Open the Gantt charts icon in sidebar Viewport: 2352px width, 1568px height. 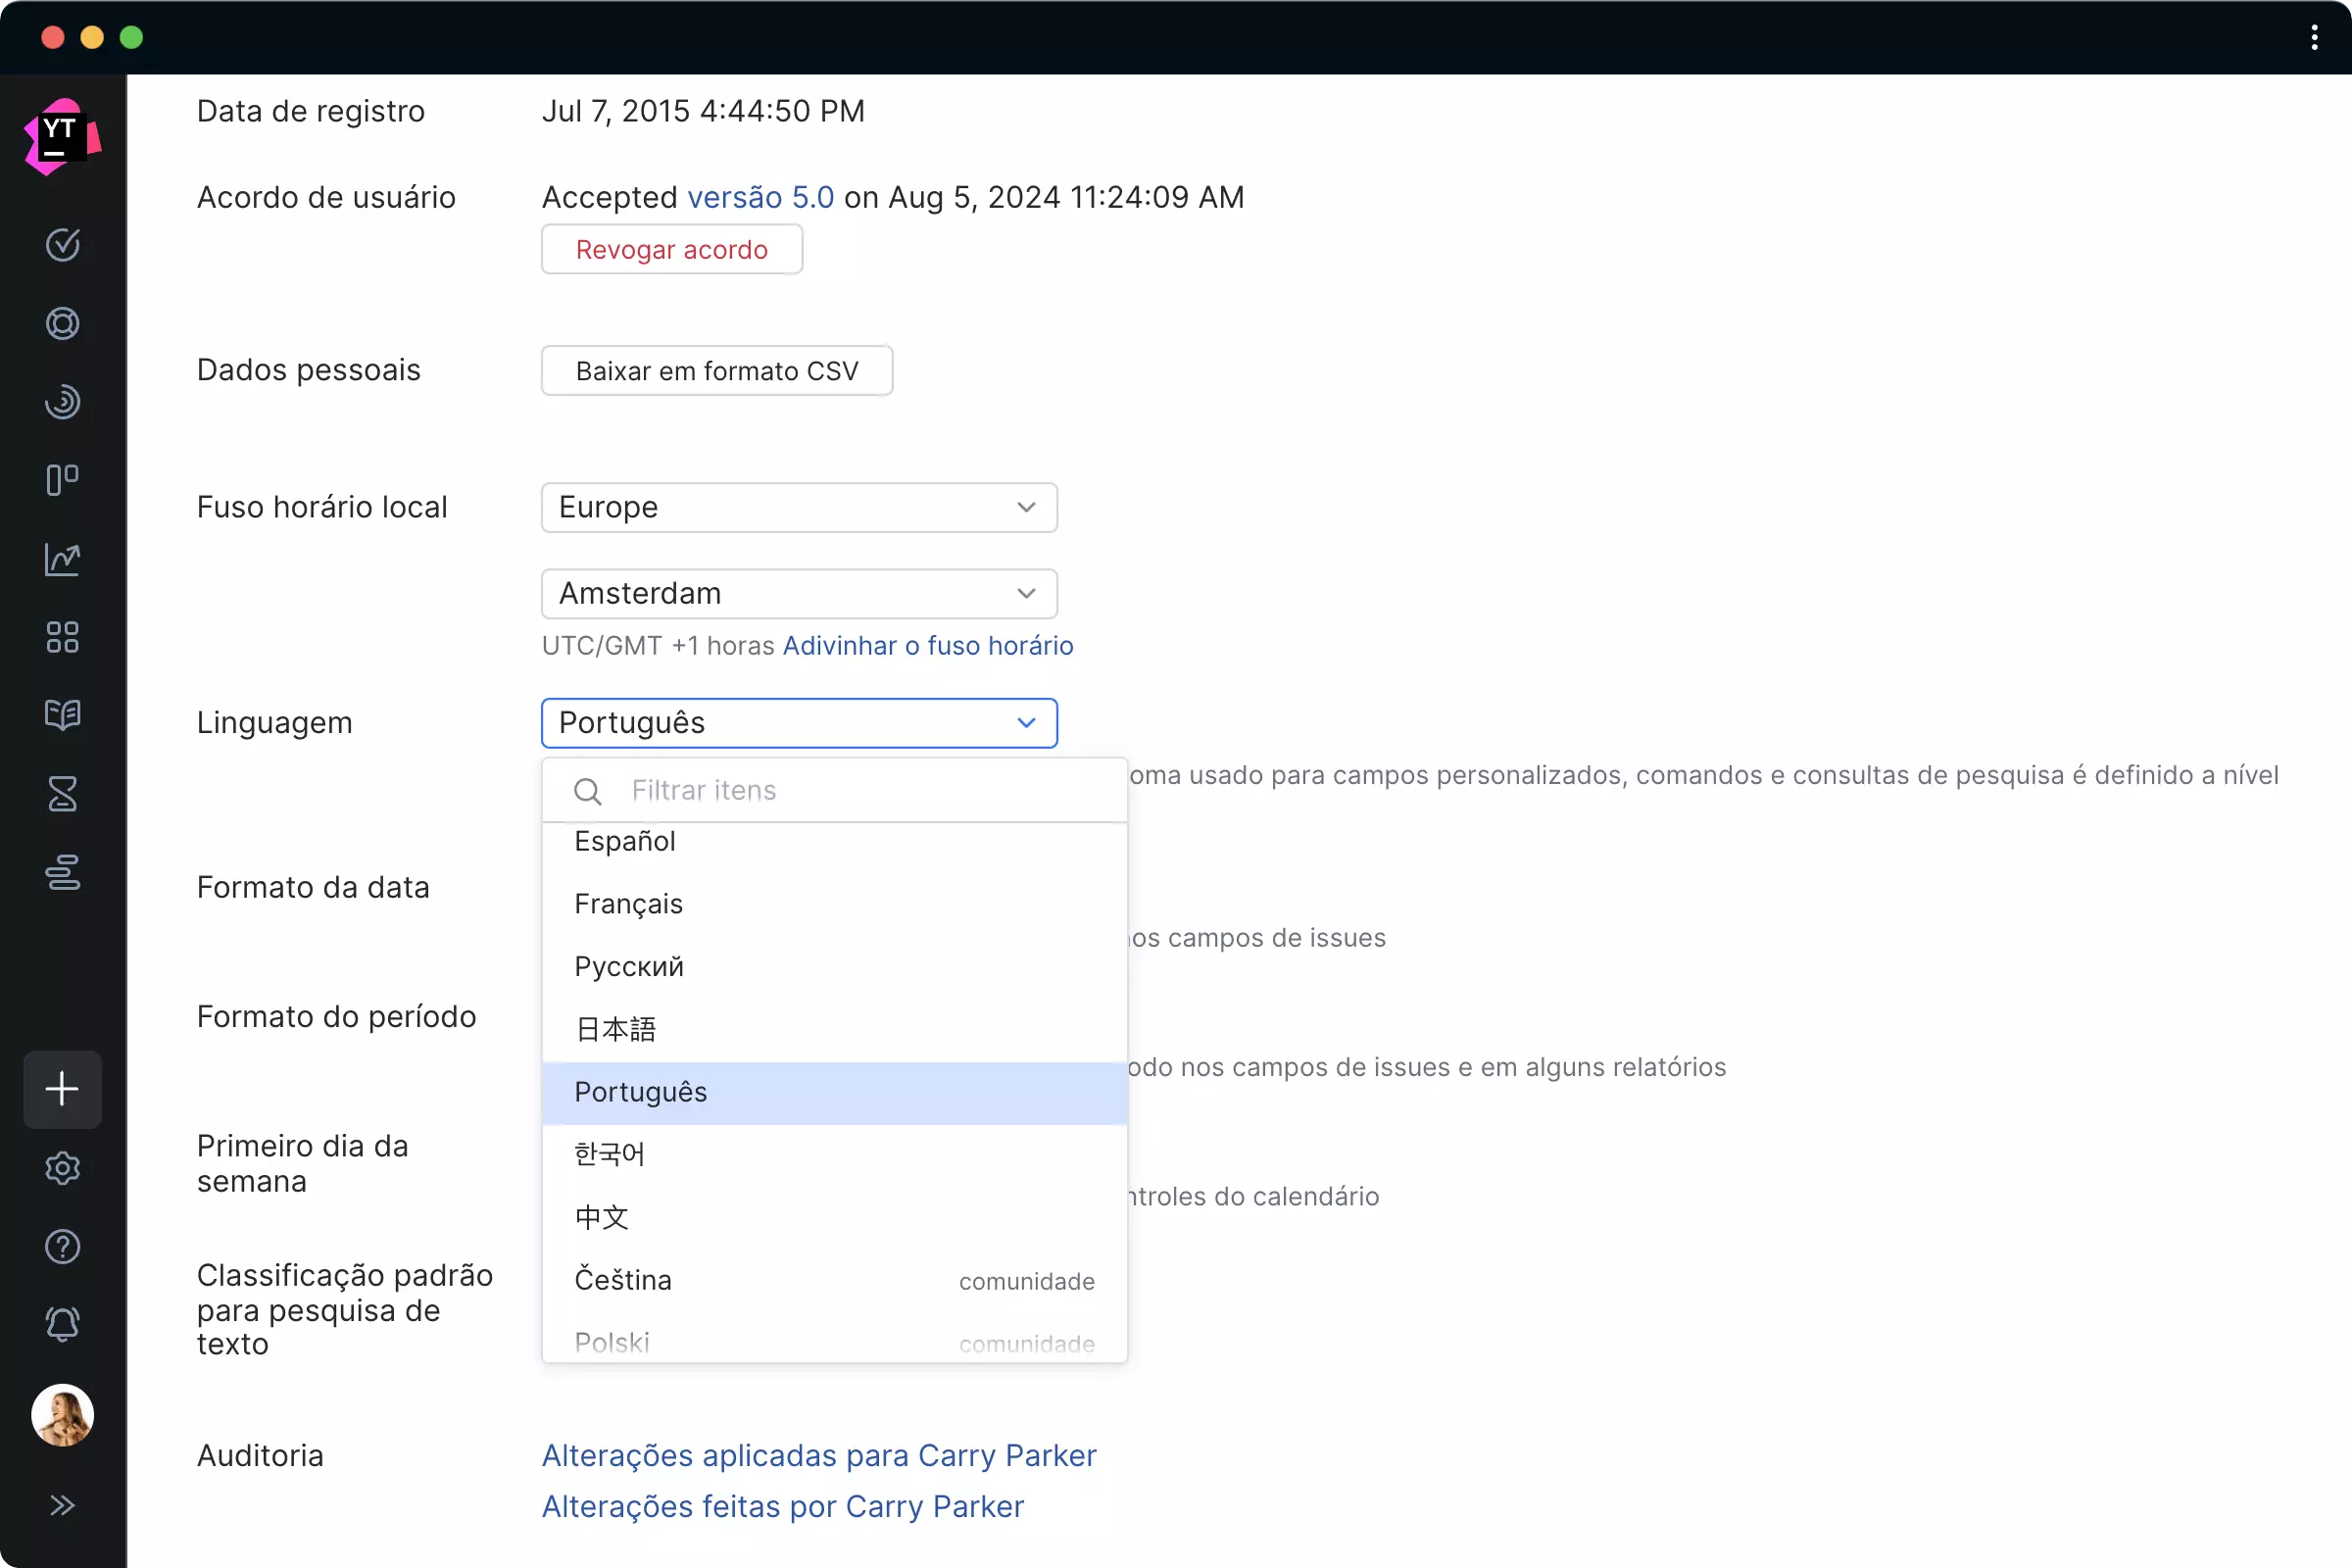(x=62, y=872)
